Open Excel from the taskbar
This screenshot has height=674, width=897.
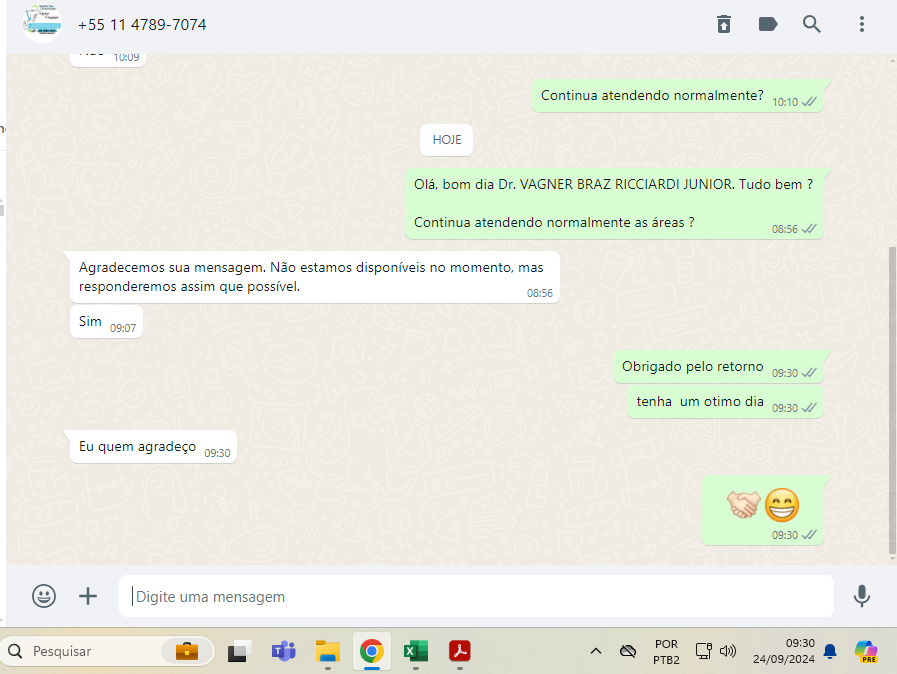pyautogui.click(x=416, y=651)
